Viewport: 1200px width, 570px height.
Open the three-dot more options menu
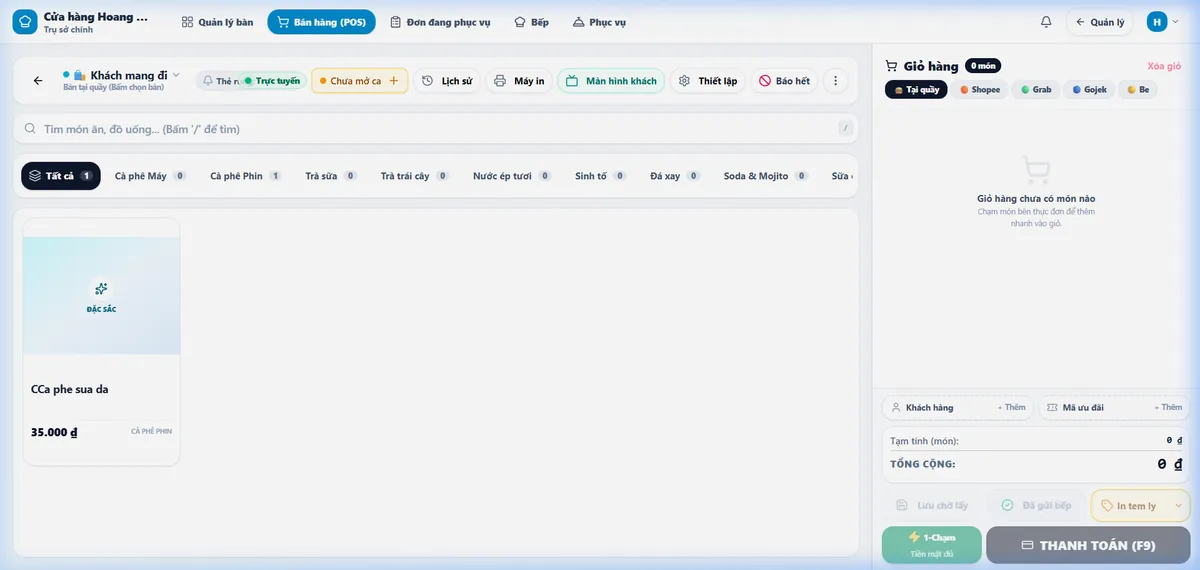[x=836, y=81]
